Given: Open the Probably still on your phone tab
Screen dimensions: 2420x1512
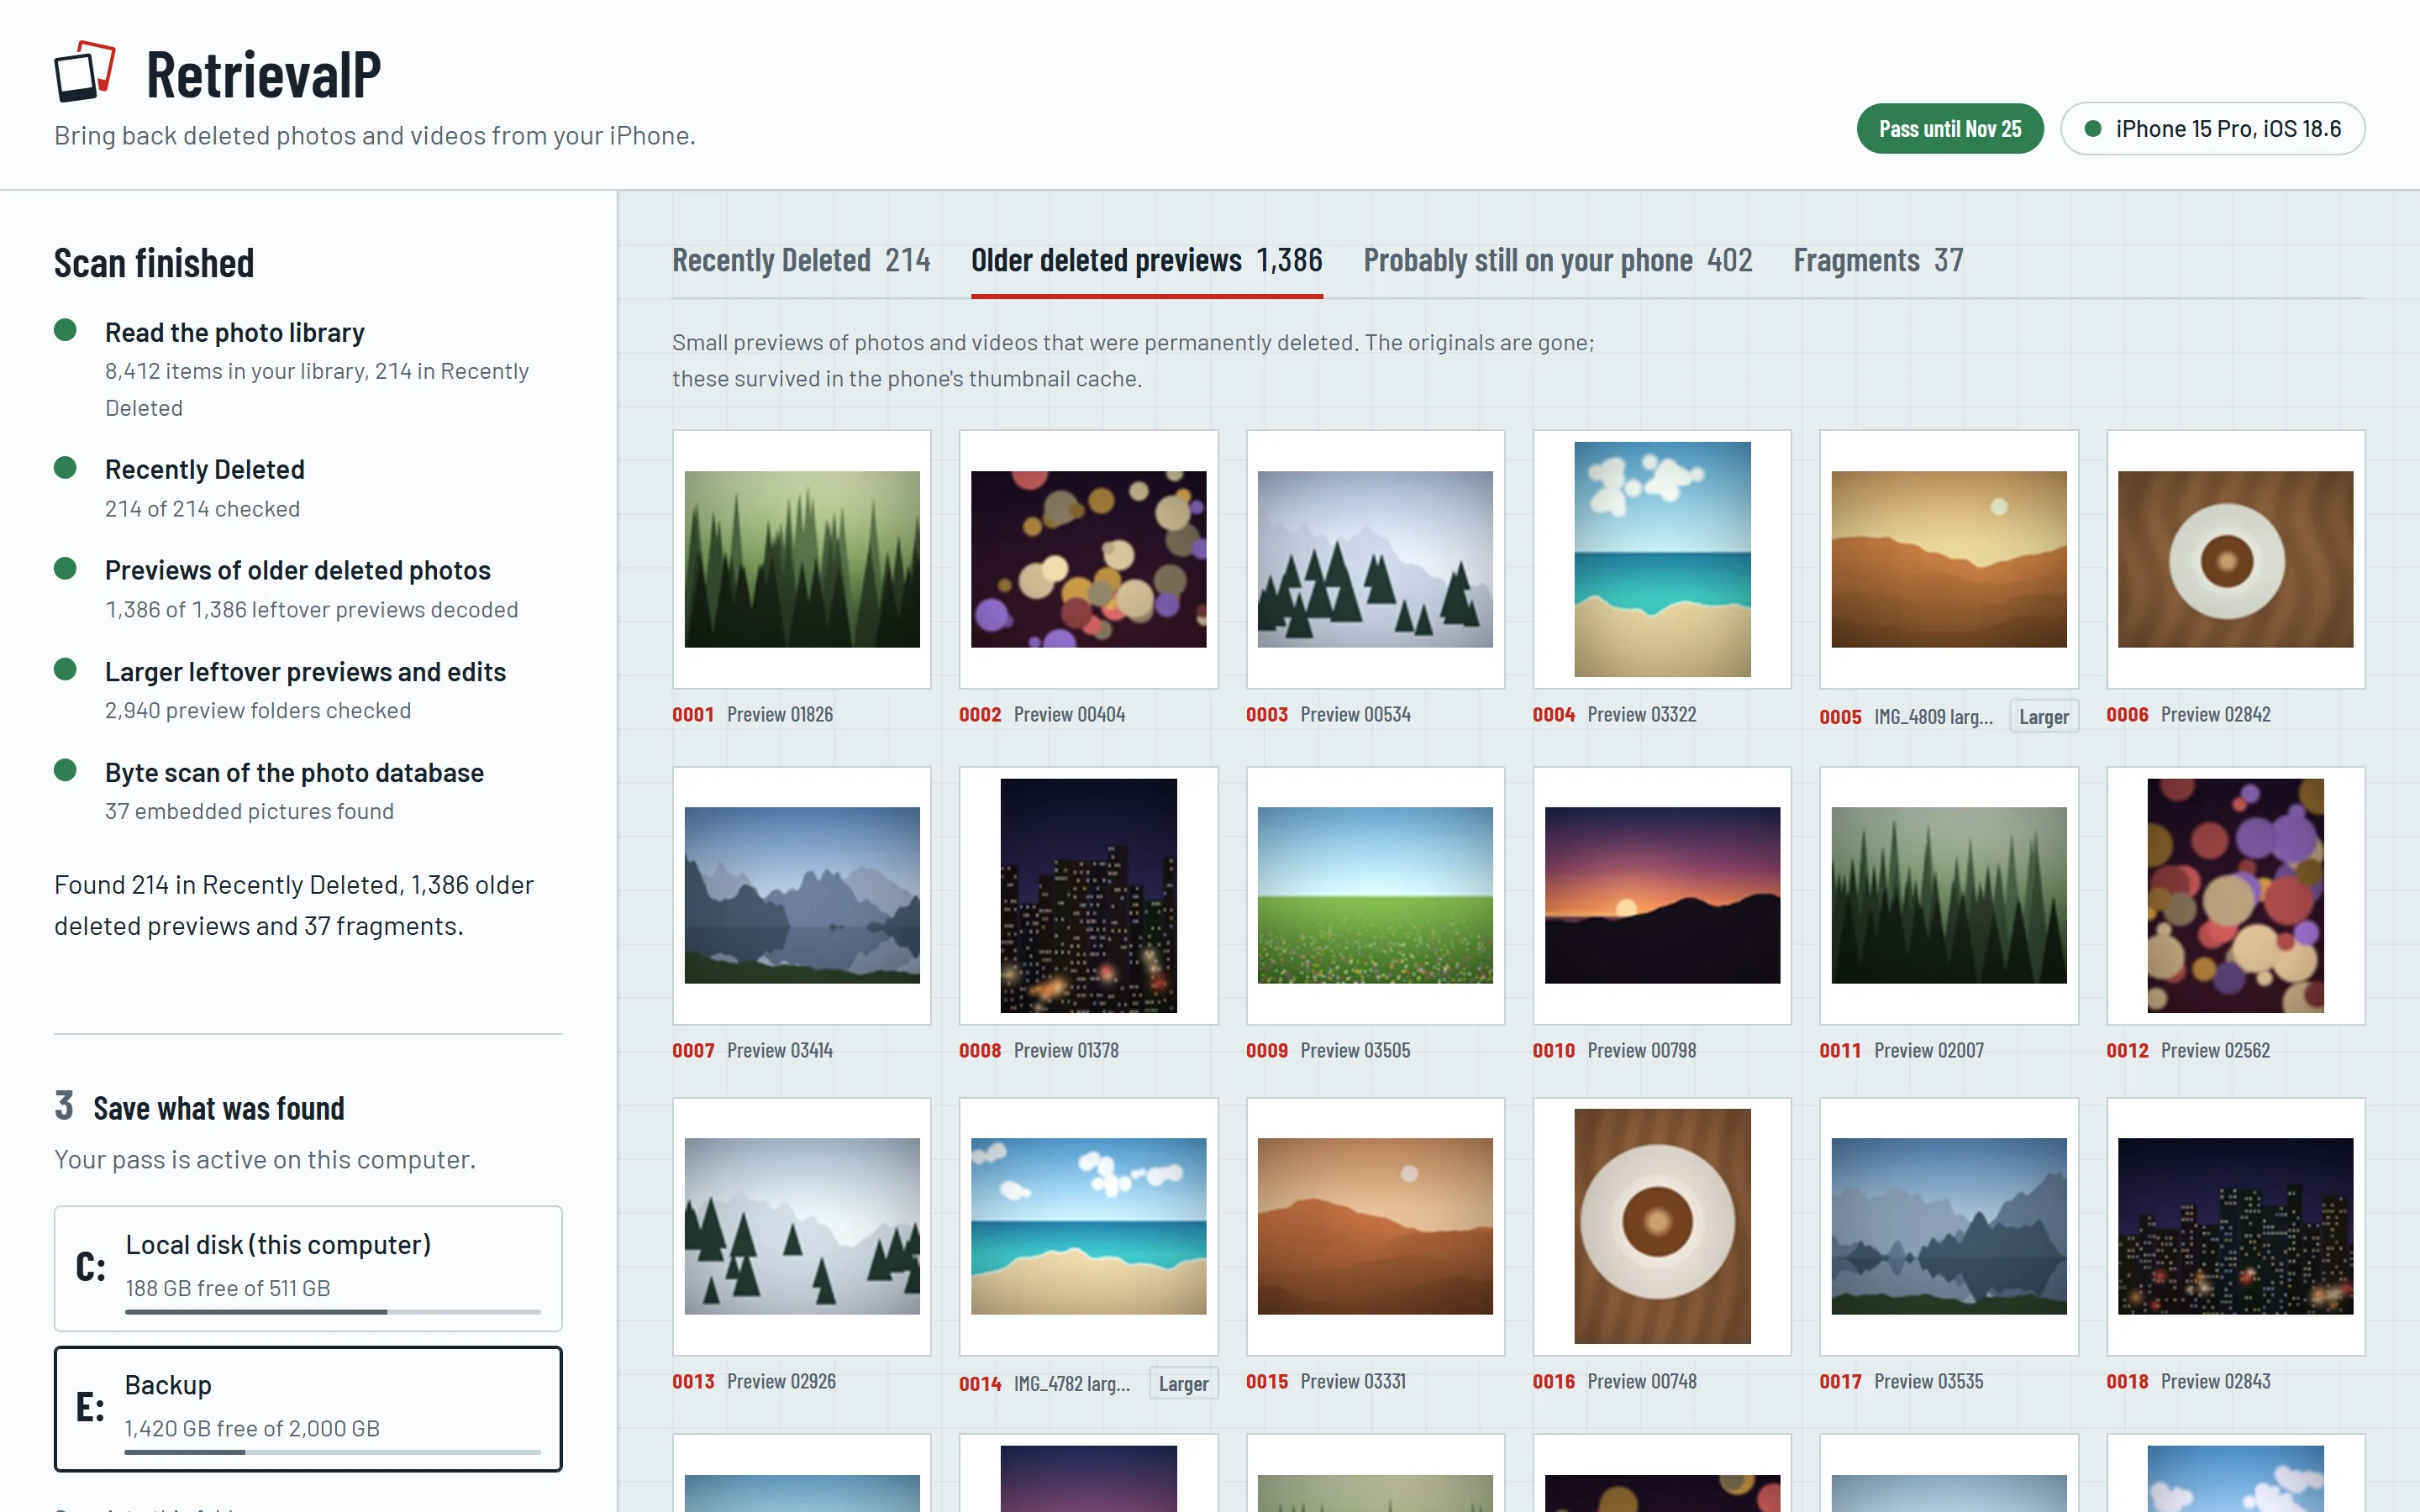Looking at the screenshot, I should coord(1557,261).
